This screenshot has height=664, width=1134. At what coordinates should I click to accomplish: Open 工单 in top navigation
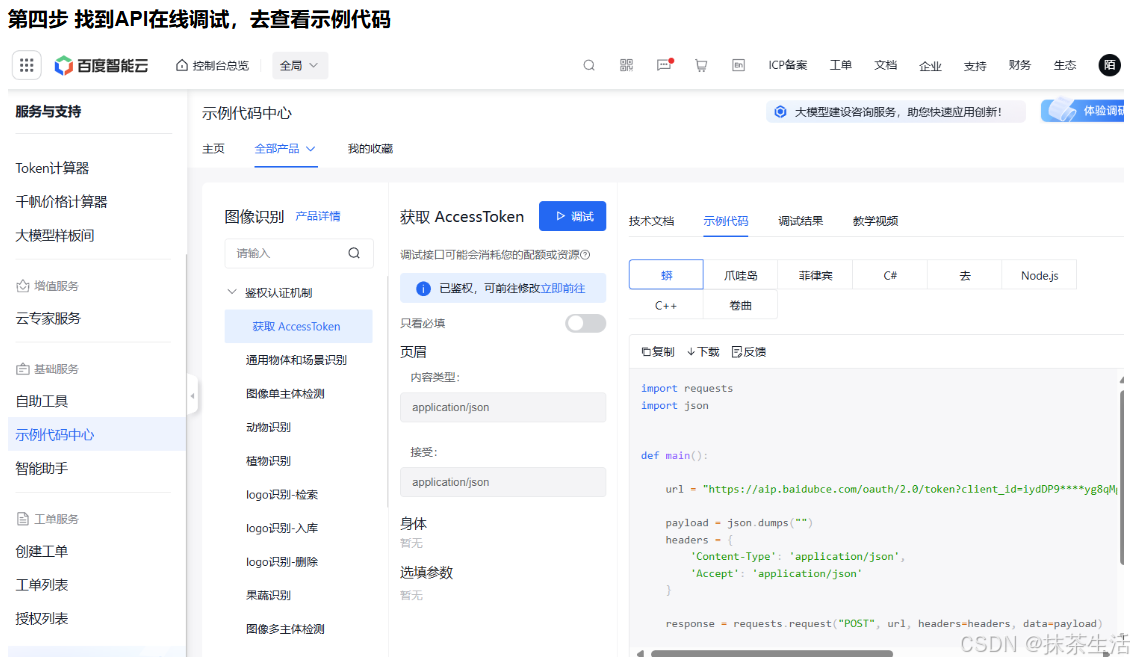840,65
